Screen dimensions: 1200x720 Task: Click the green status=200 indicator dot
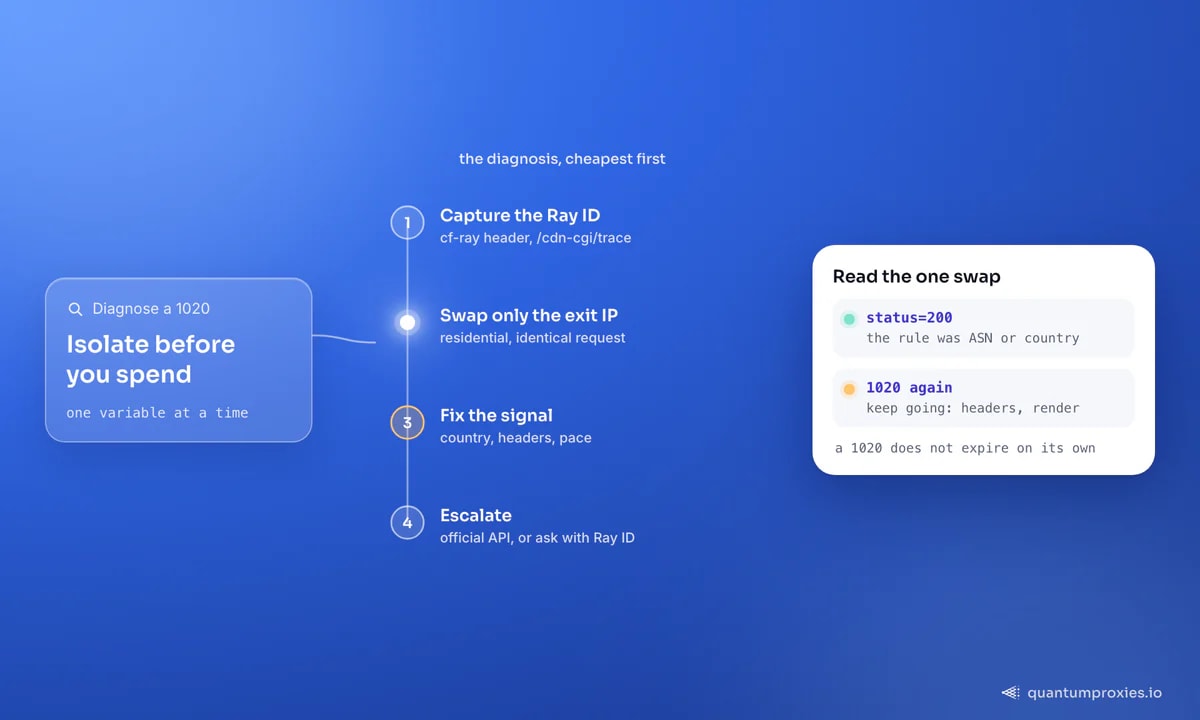point(849,319)
